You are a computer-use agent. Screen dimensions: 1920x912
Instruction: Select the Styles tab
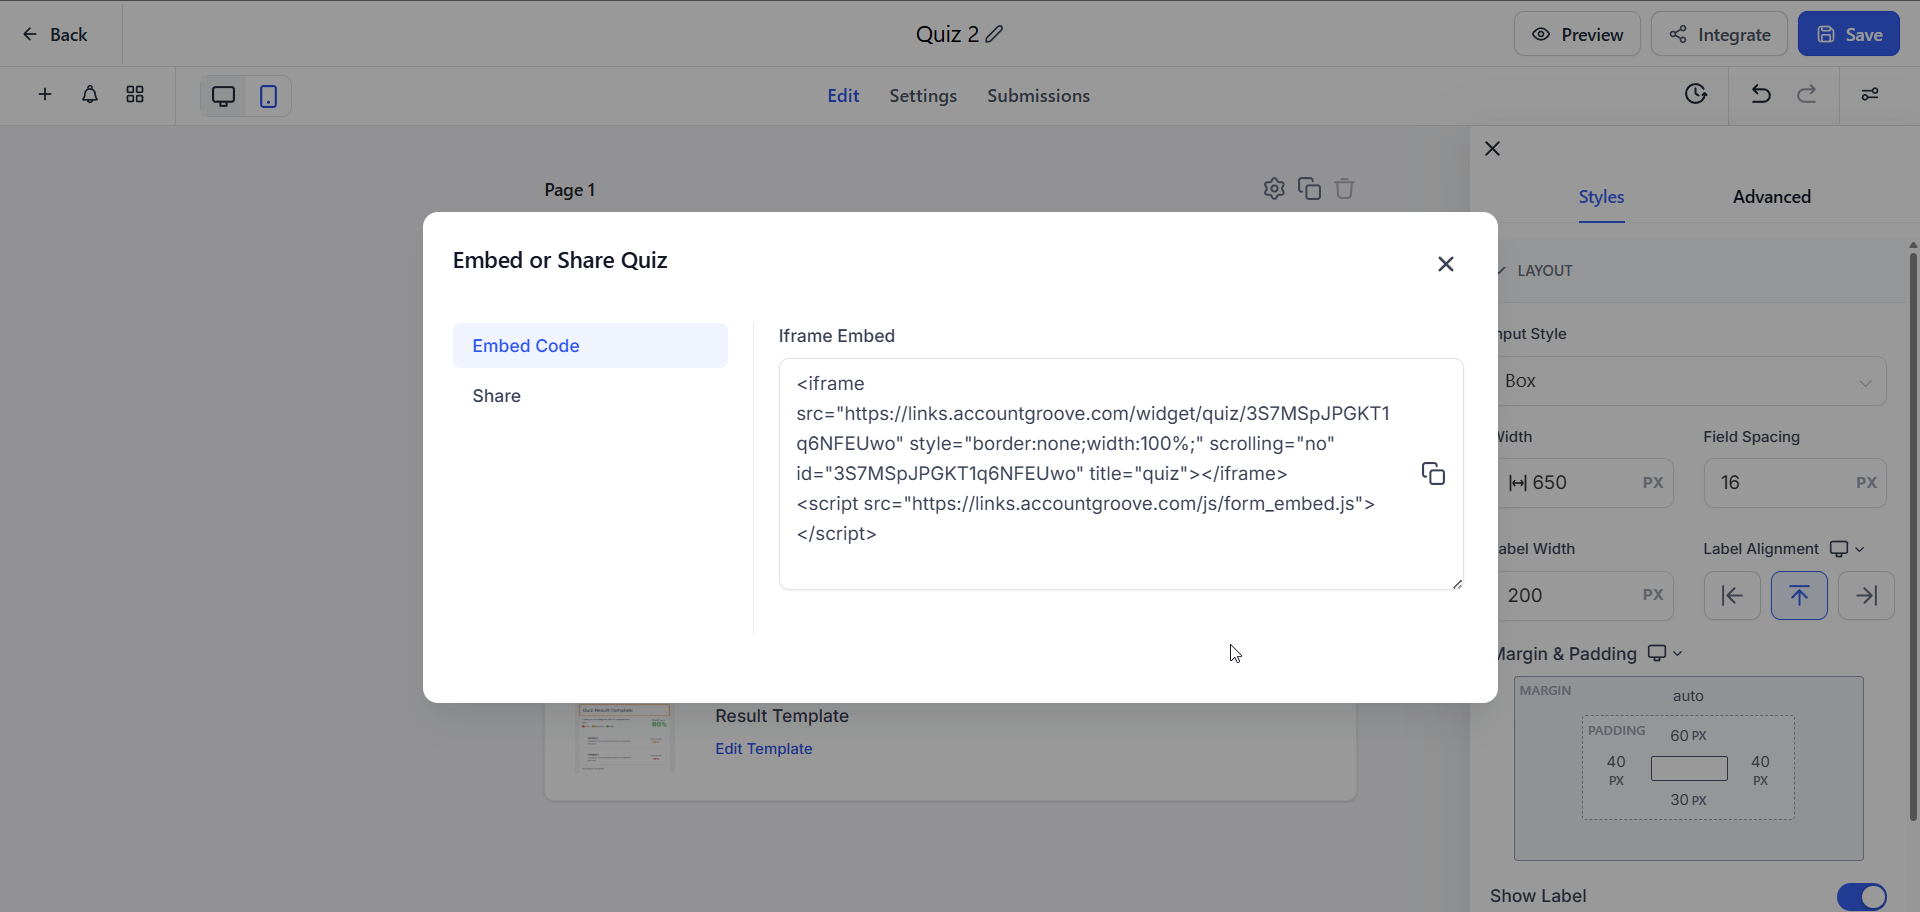tap(1601, 197)
